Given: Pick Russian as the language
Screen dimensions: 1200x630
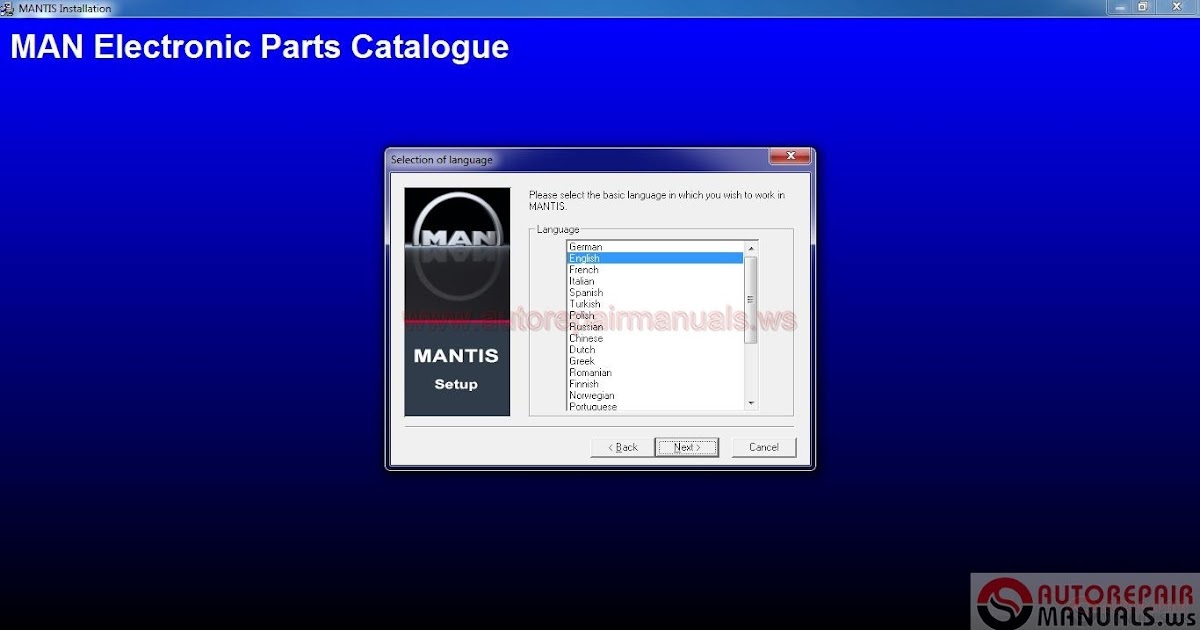Looking at the screenshot, I should click(655, 327).
